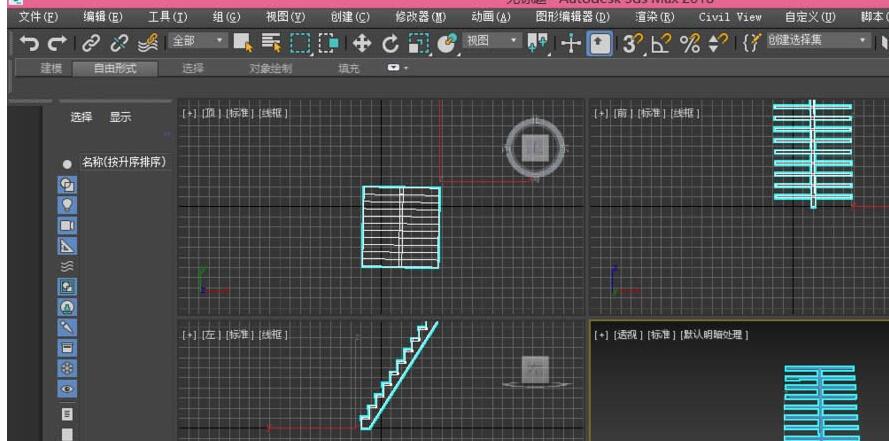Screen dimensions: 889x441
Task: Open the 创建(C) menu
Action: tap(350, 17)
